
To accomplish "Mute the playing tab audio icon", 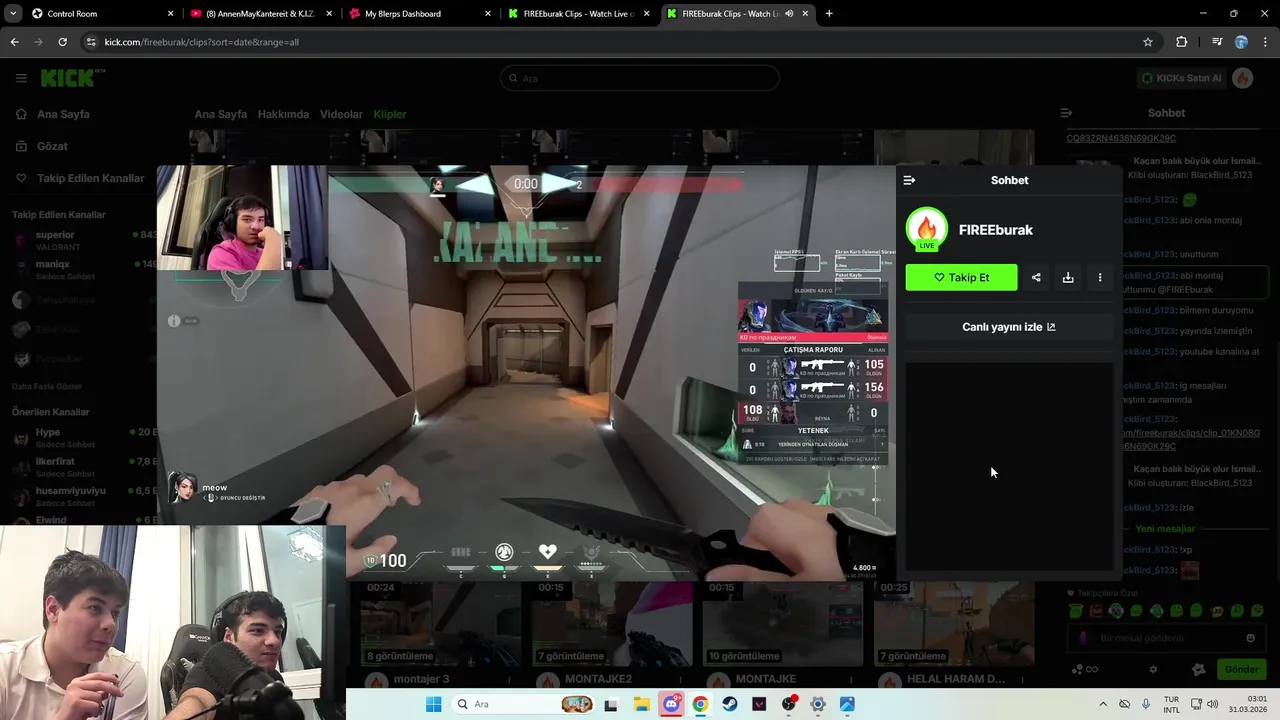I will tap(790, 14).
